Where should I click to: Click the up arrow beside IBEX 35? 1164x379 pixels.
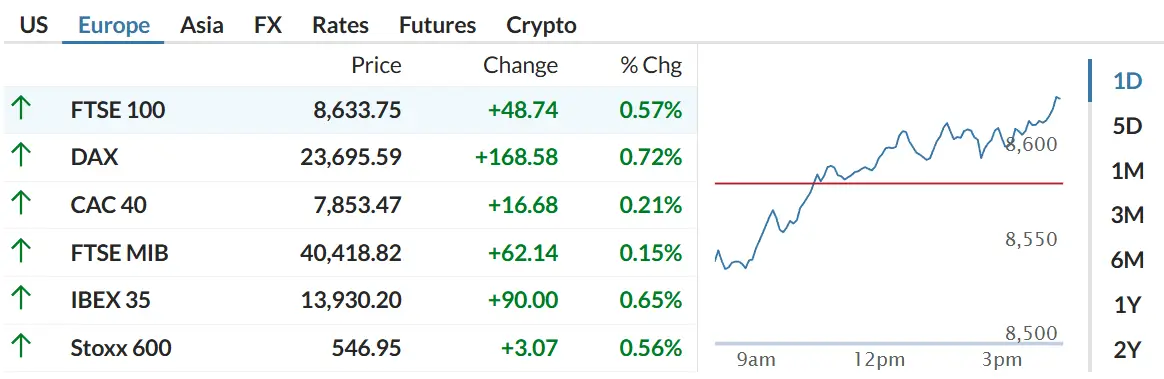coord(21,300)
